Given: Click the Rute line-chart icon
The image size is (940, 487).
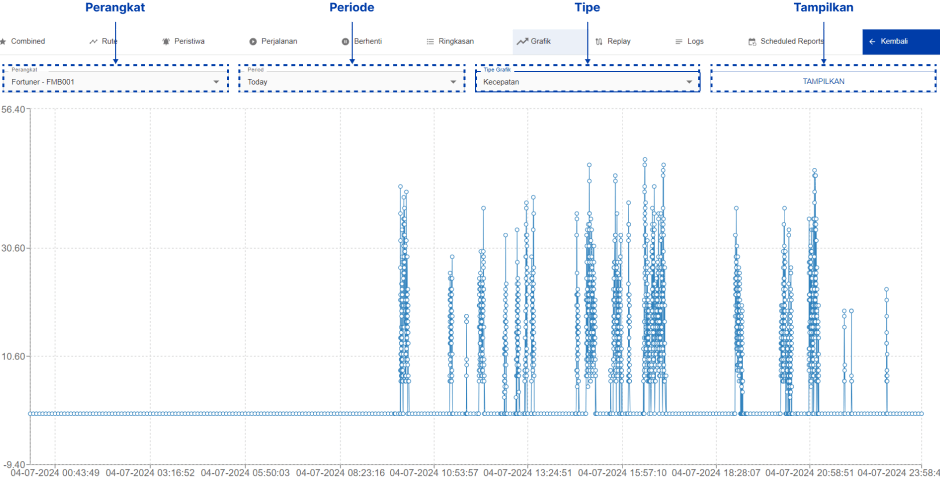Looking at the screenshot, I should (x=93, y=42).
